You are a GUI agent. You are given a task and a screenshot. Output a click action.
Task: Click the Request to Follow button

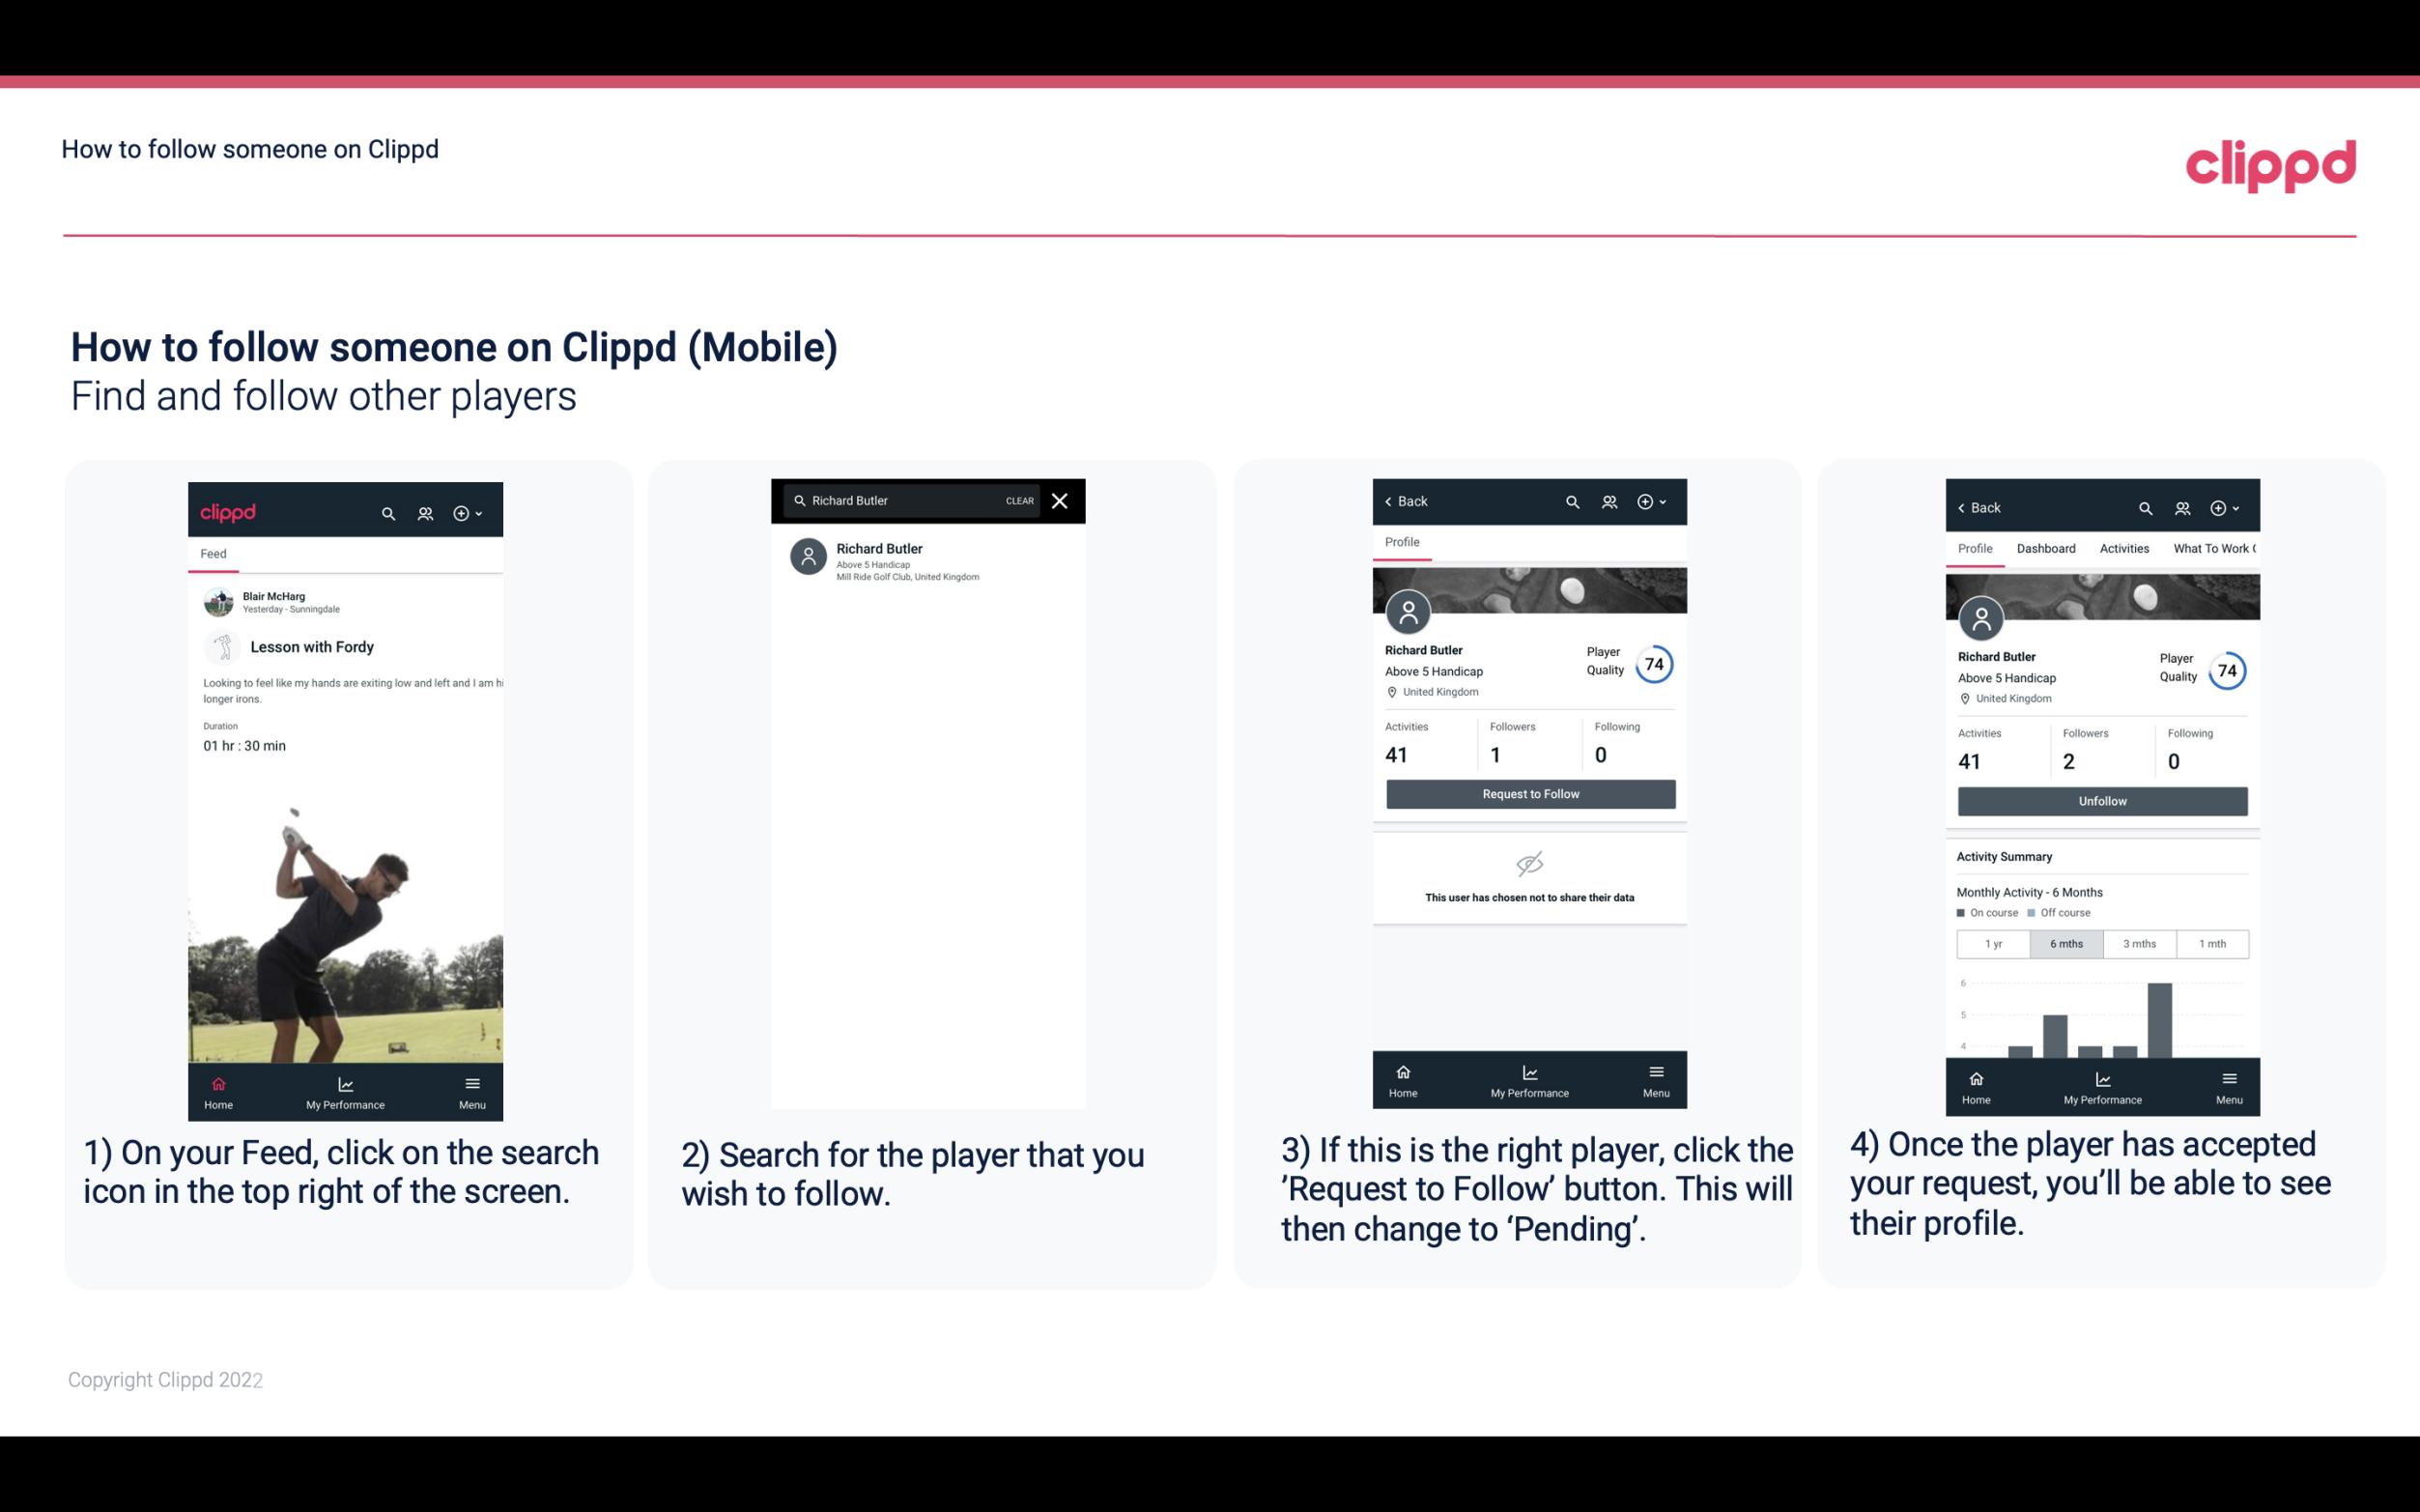coord(1528,792)
